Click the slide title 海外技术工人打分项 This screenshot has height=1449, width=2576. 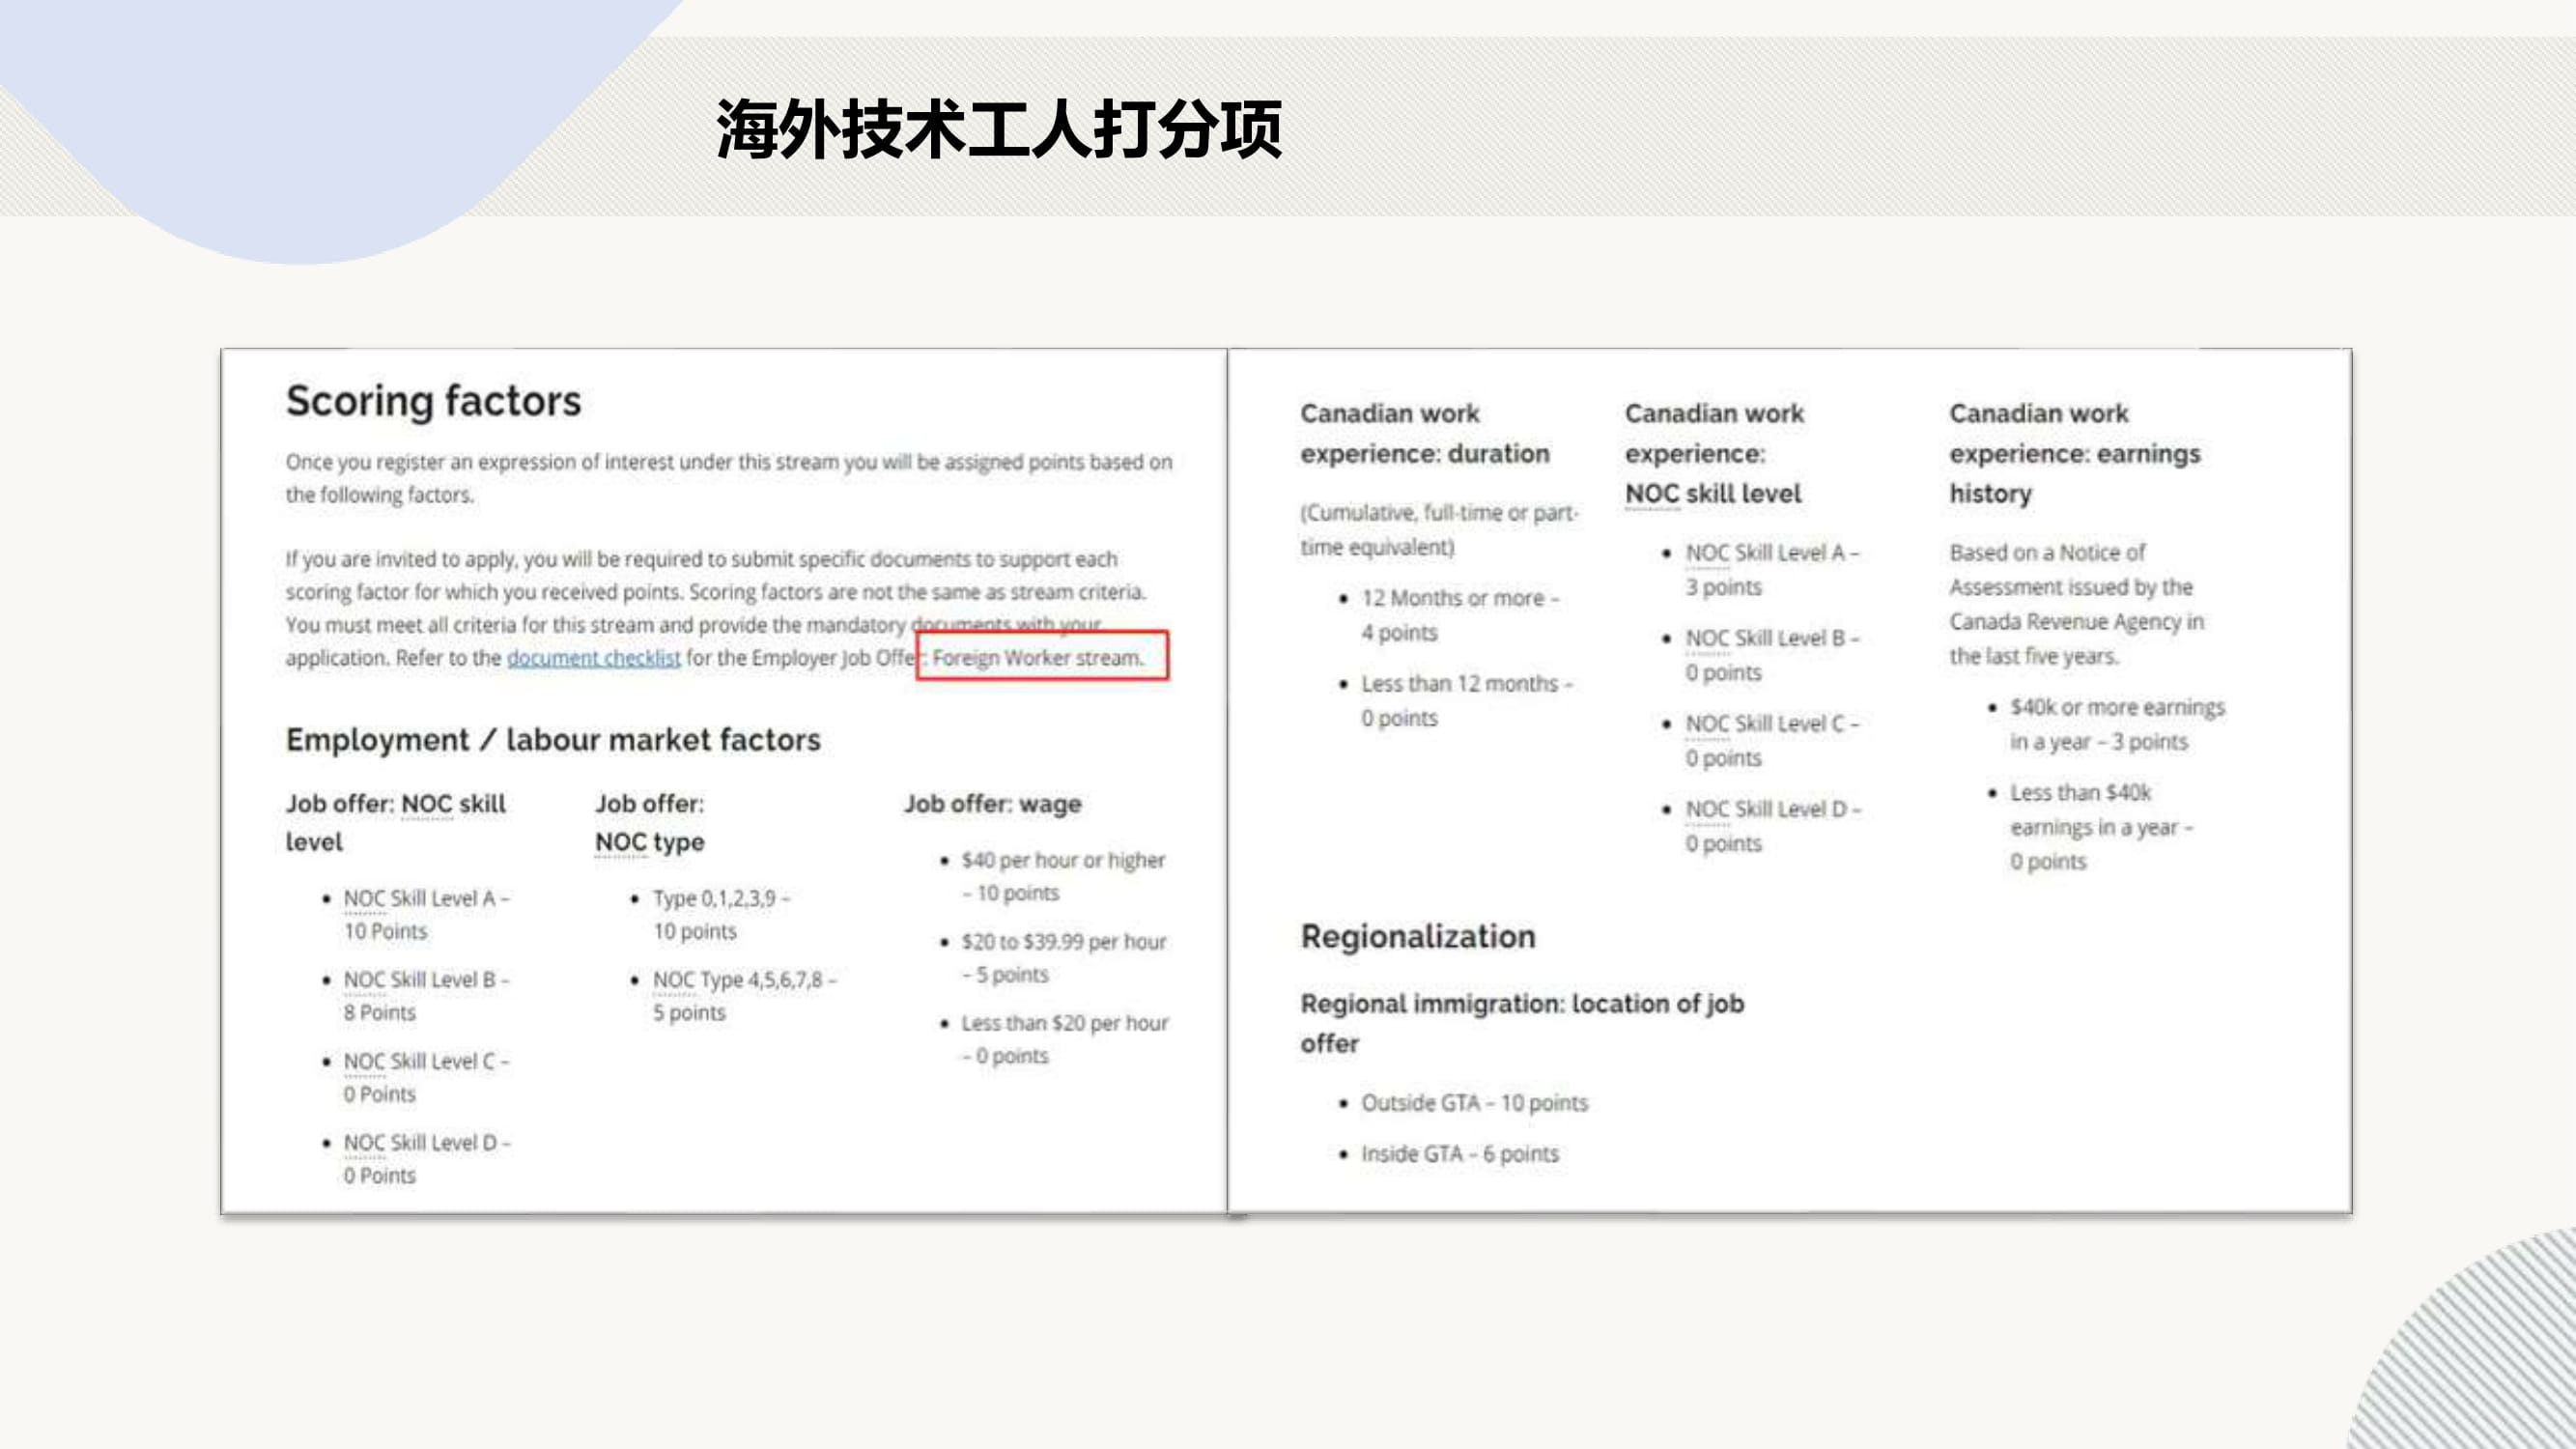pos(999,128)
